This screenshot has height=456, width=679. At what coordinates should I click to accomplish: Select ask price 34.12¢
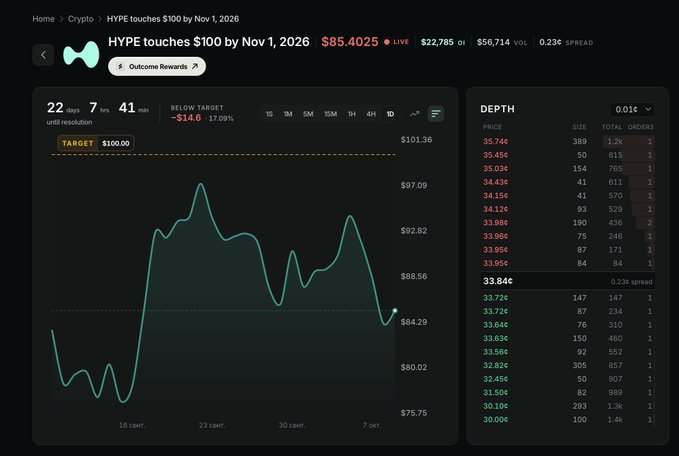point(496,209)
